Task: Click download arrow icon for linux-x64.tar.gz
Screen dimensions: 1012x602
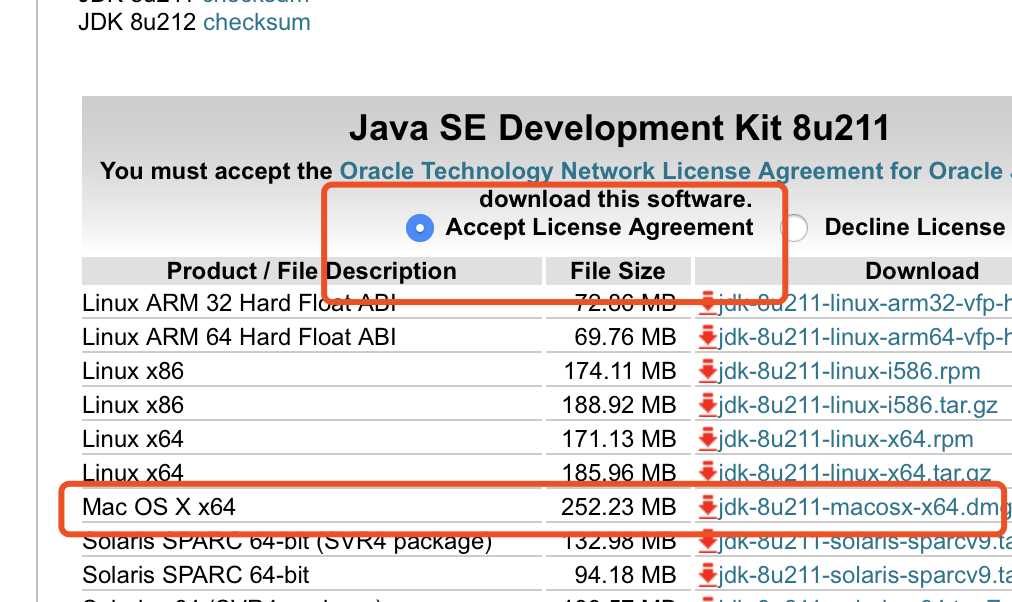Action: click(x=708, y=473)
